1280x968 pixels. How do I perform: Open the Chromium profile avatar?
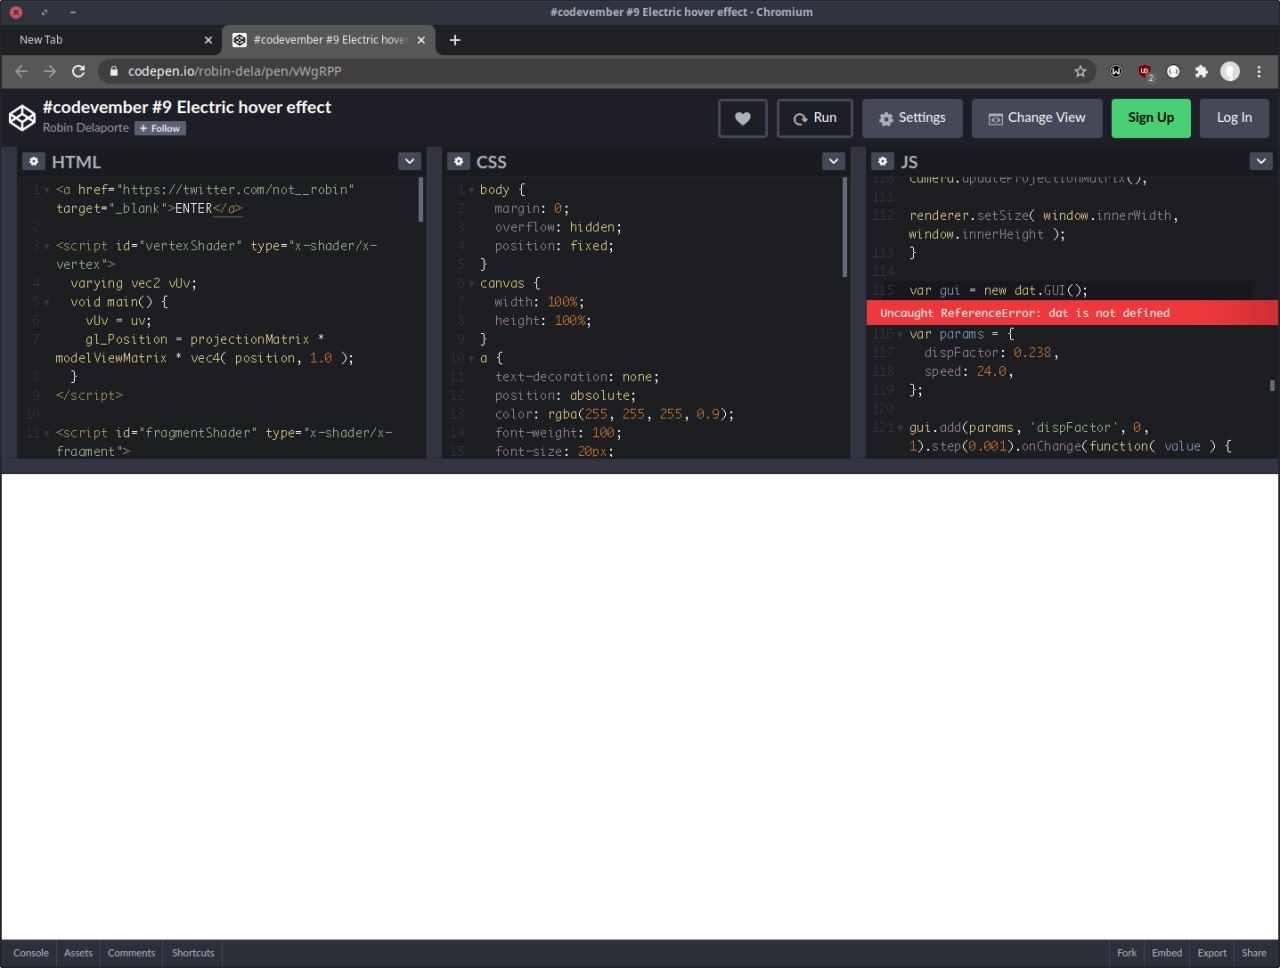(1230, 71)
